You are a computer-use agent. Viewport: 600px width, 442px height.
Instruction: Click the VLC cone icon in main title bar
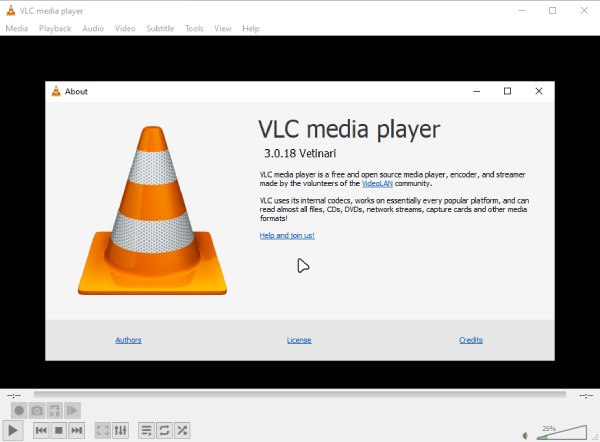(11, 11)
